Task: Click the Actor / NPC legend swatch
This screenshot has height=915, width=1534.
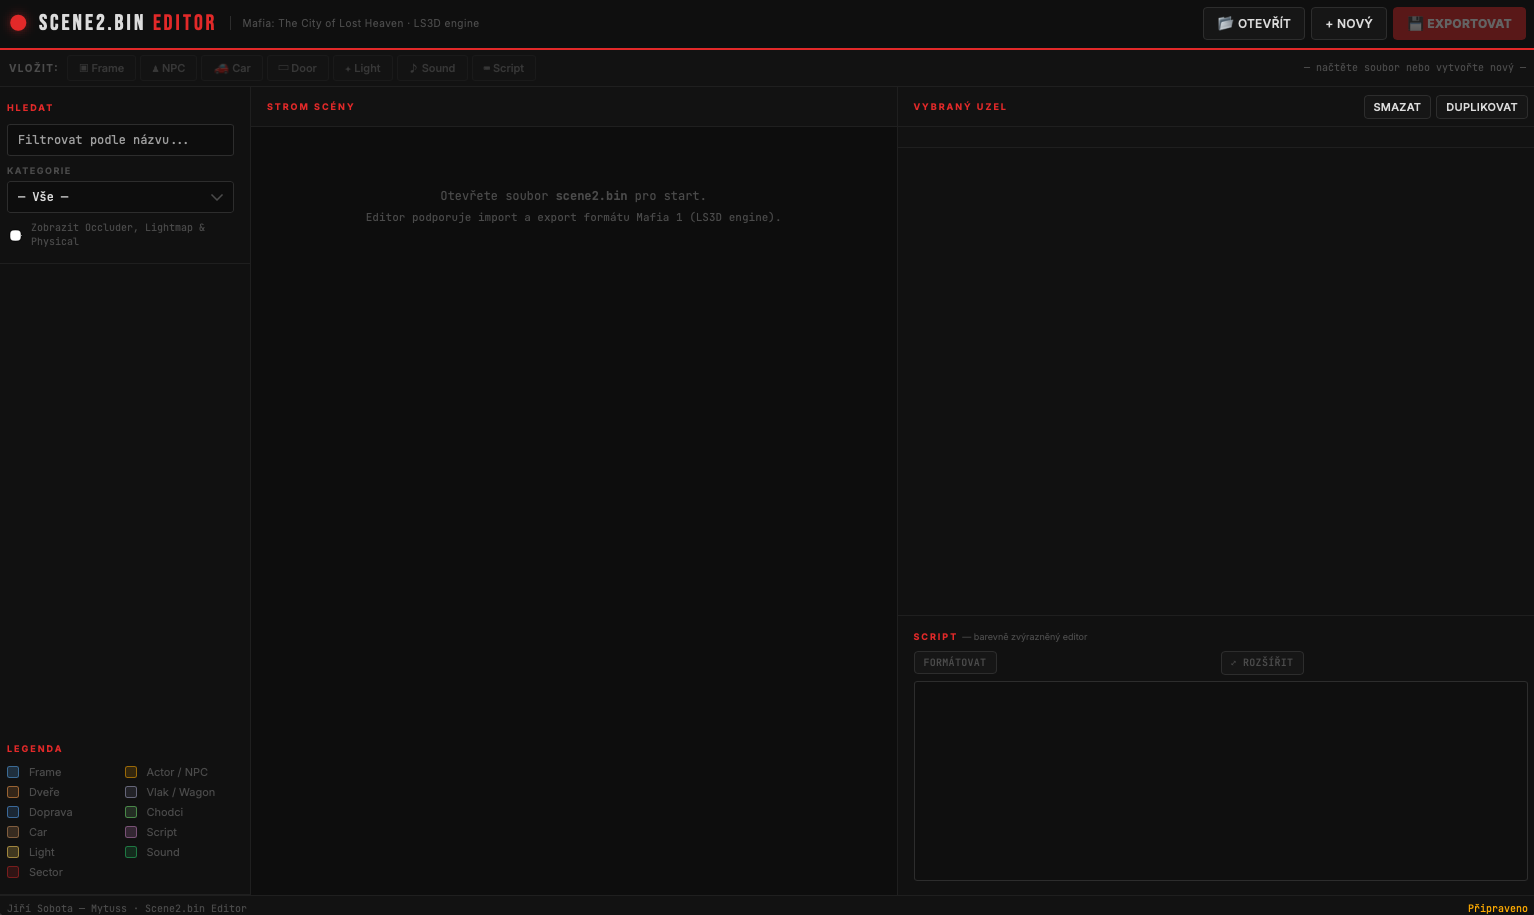Action: [x=131, y=772]
